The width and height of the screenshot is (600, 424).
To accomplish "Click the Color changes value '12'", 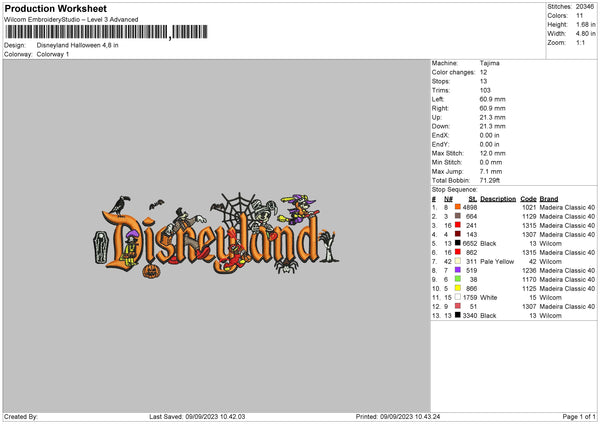I will point(483,72).
